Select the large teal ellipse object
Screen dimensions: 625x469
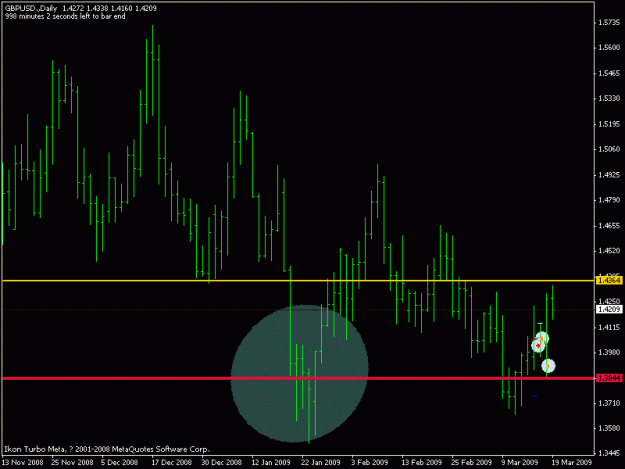coord(299,374)
